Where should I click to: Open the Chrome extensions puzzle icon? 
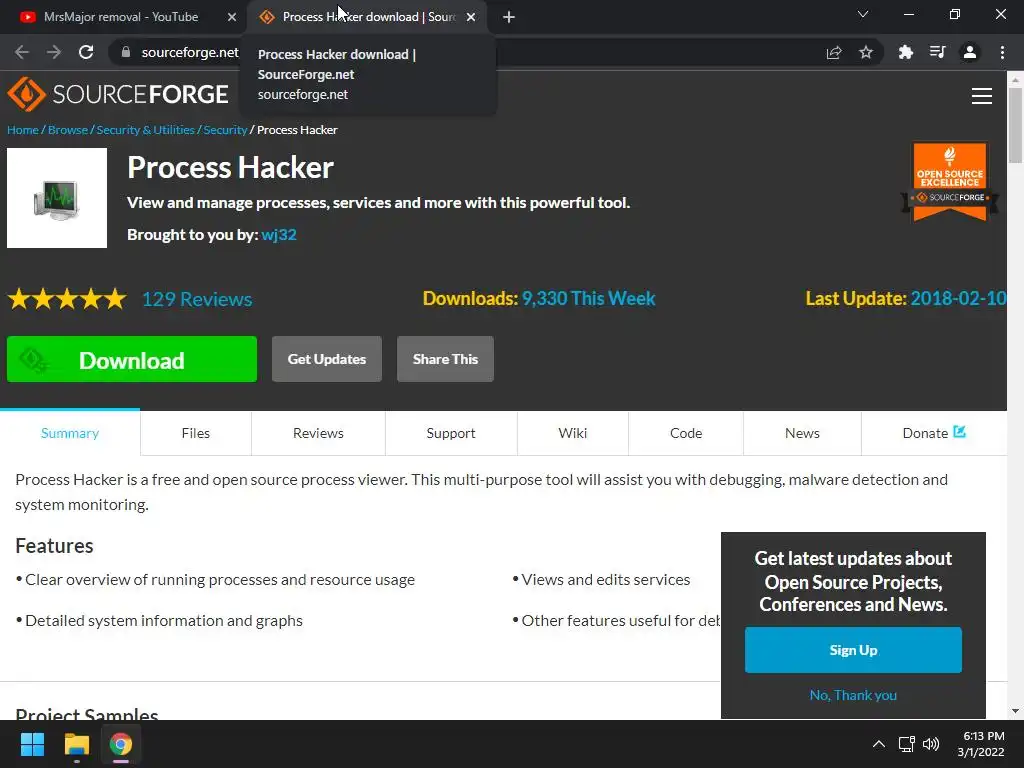(x=905, y=52)
